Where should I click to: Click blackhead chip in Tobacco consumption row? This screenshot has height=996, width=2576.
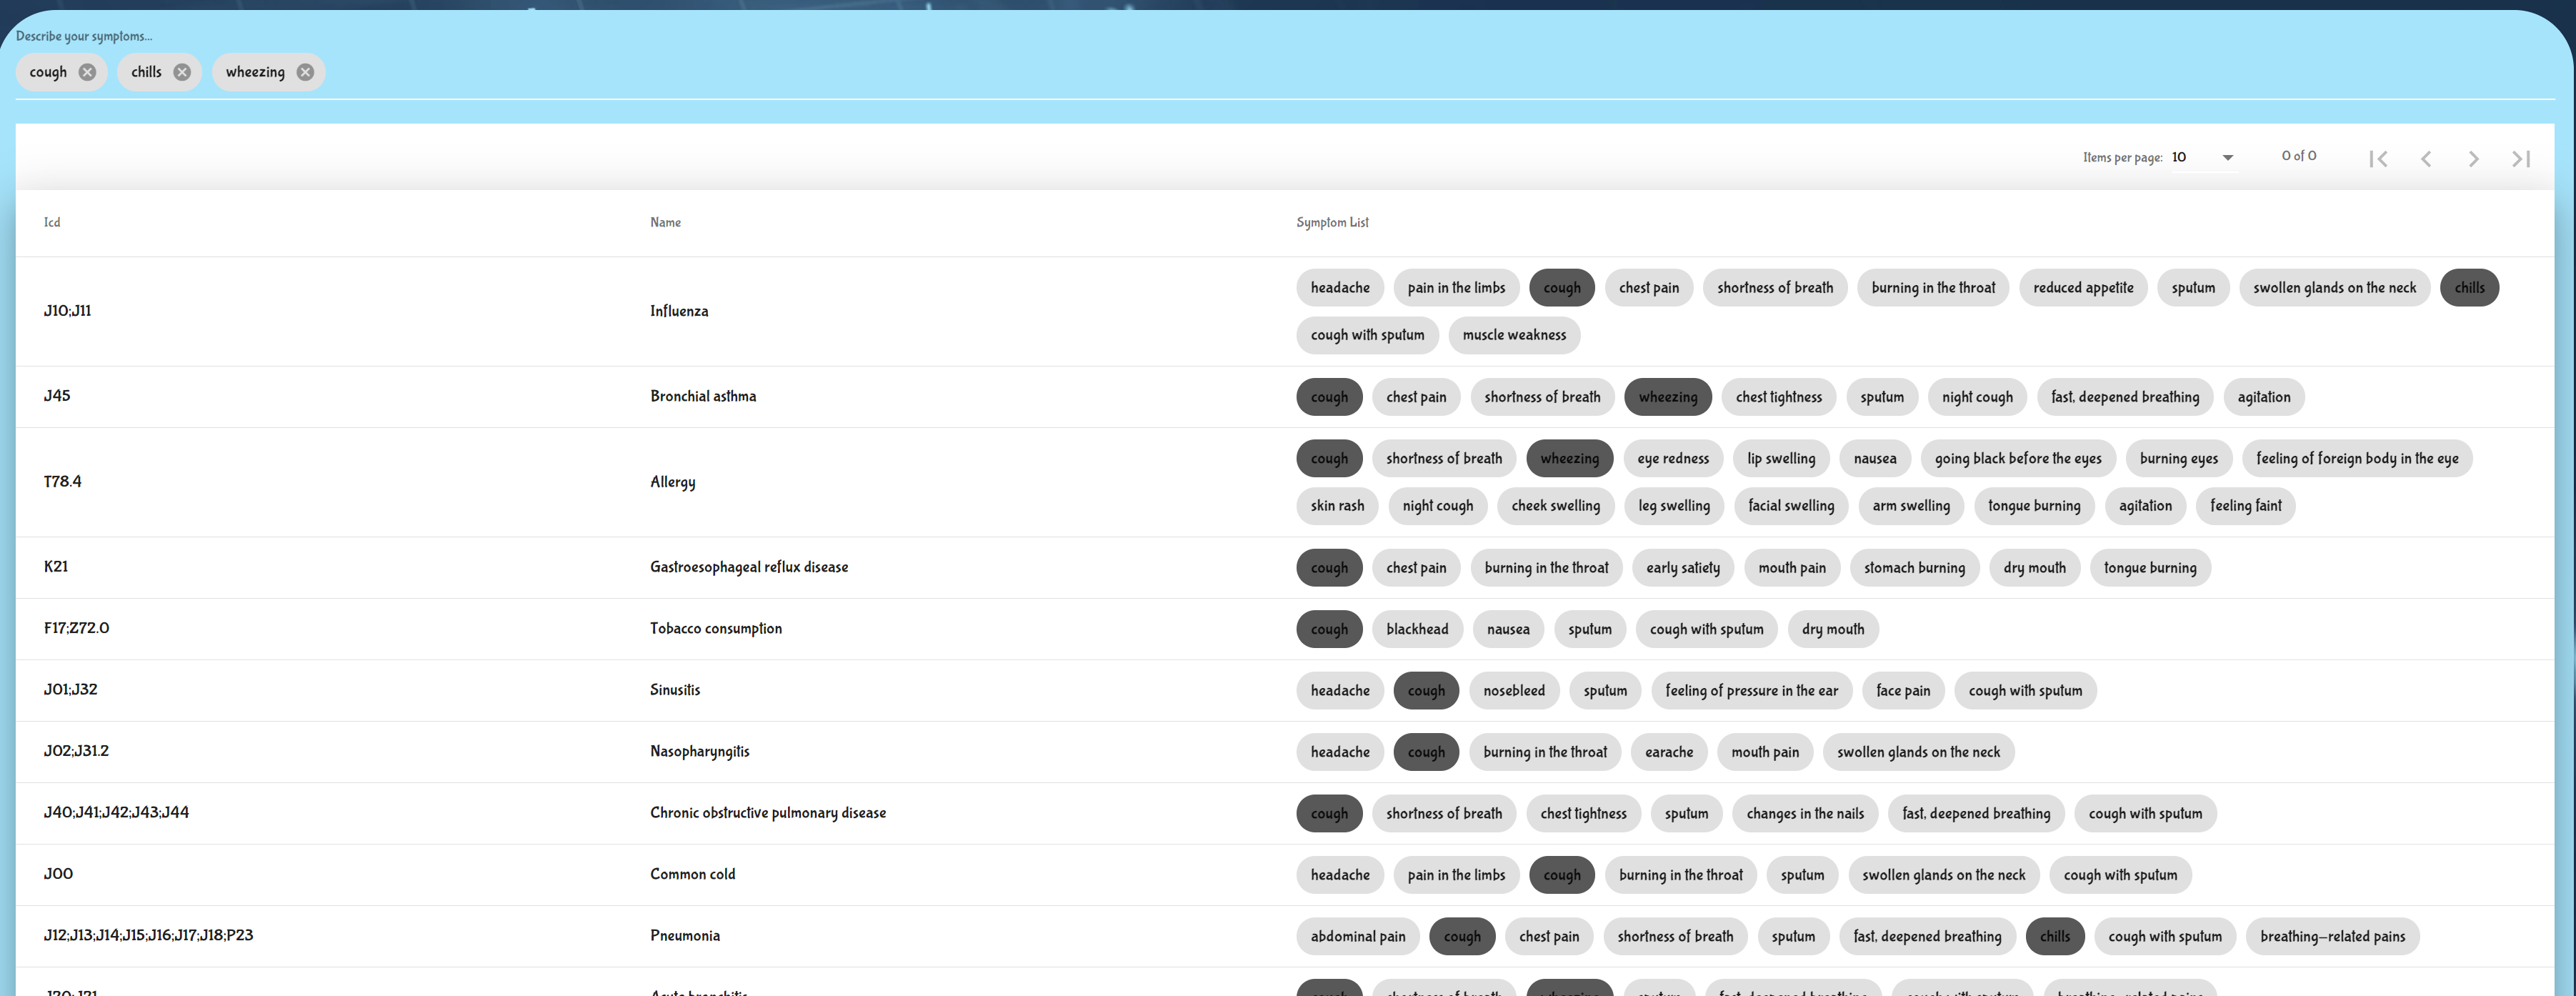pos(1417,629)
